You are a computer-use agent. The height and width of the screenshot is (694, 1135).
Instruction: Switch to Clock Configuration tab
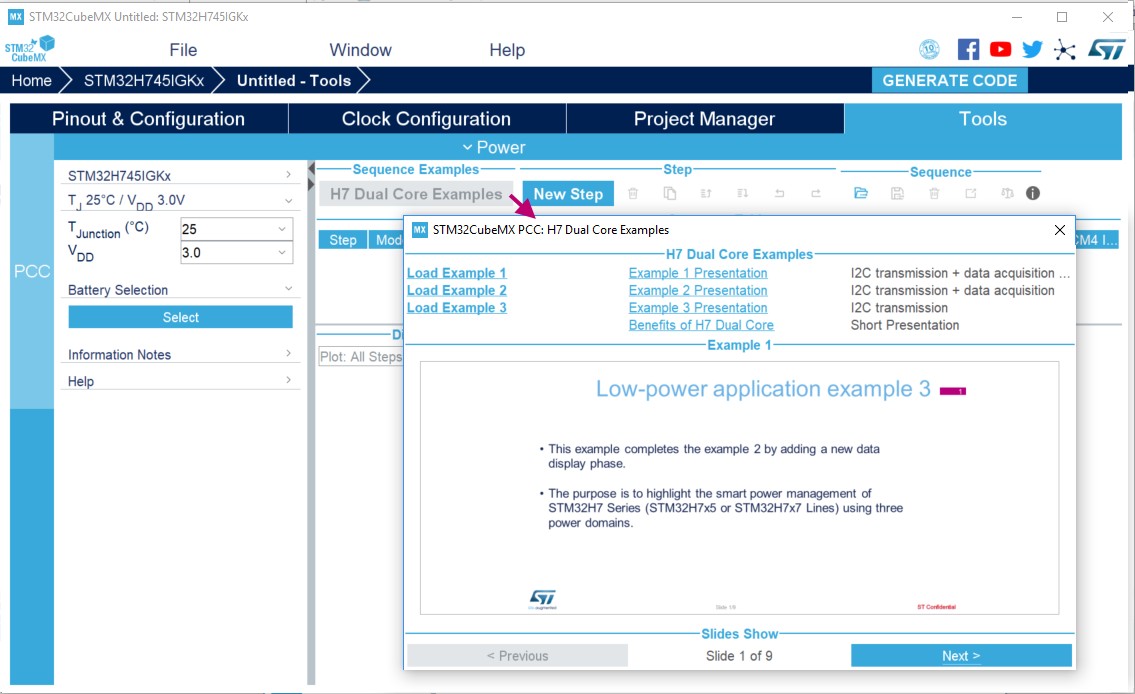pyautogui.click(x=426, y=119)
